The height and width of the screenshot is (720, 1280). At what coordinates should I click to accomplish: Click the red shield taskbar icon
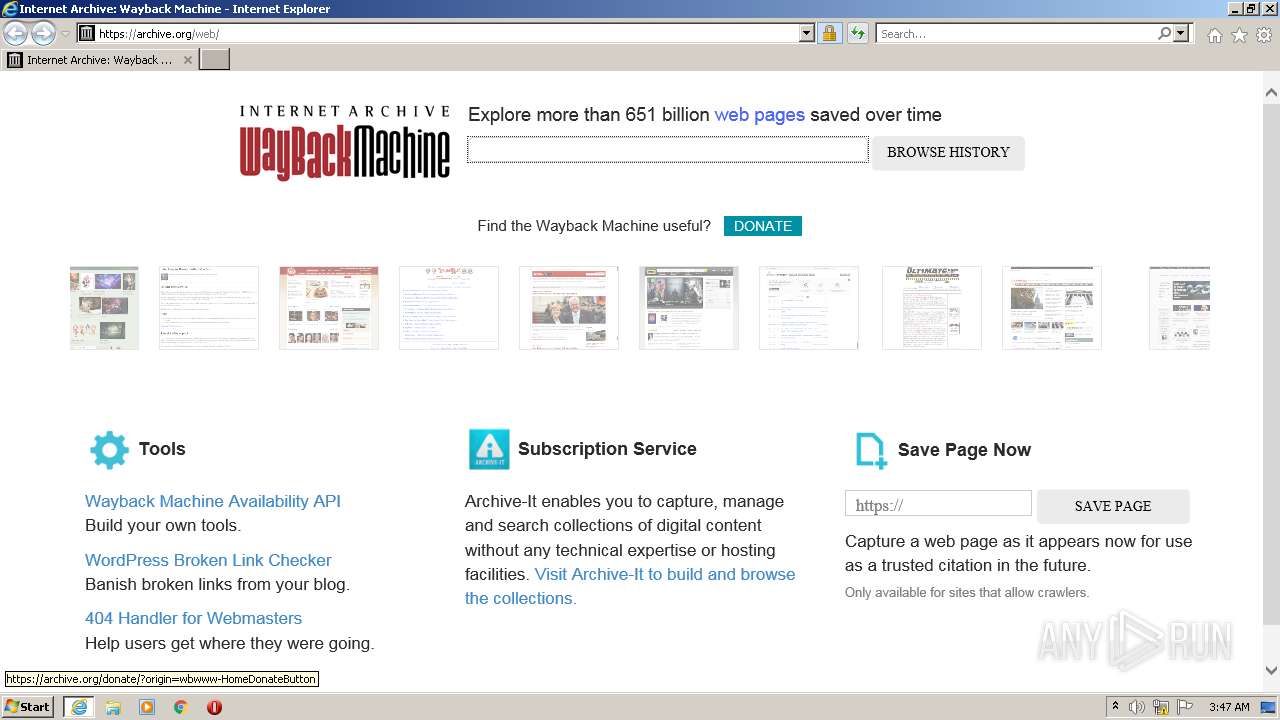[214, 707]
